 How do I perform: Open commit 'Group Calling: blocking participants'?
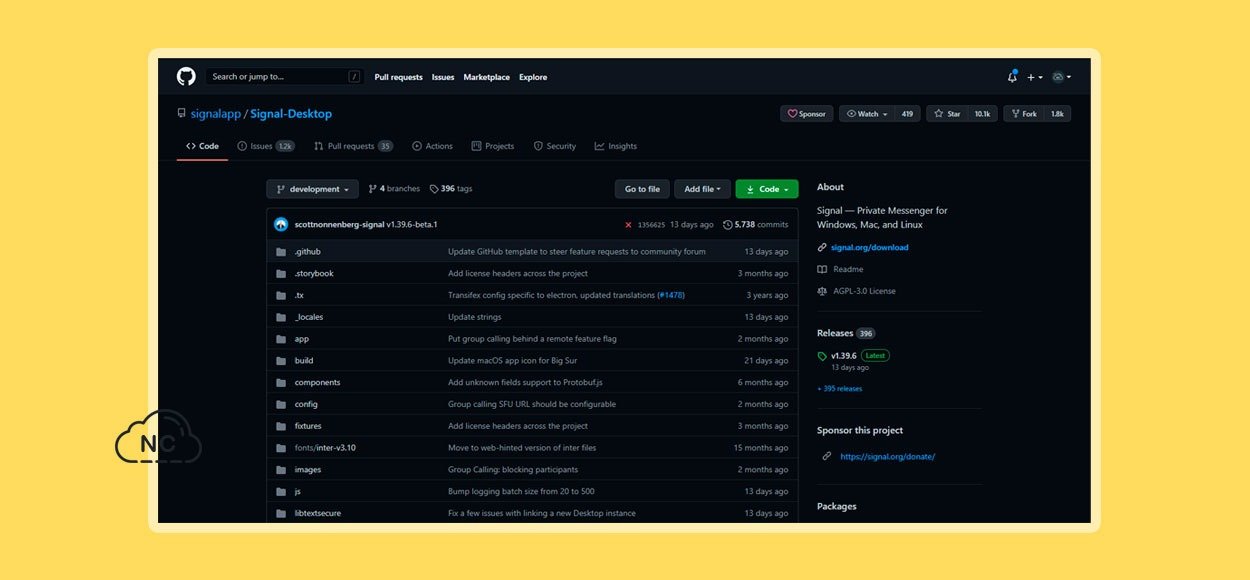(x=513, y=470)
